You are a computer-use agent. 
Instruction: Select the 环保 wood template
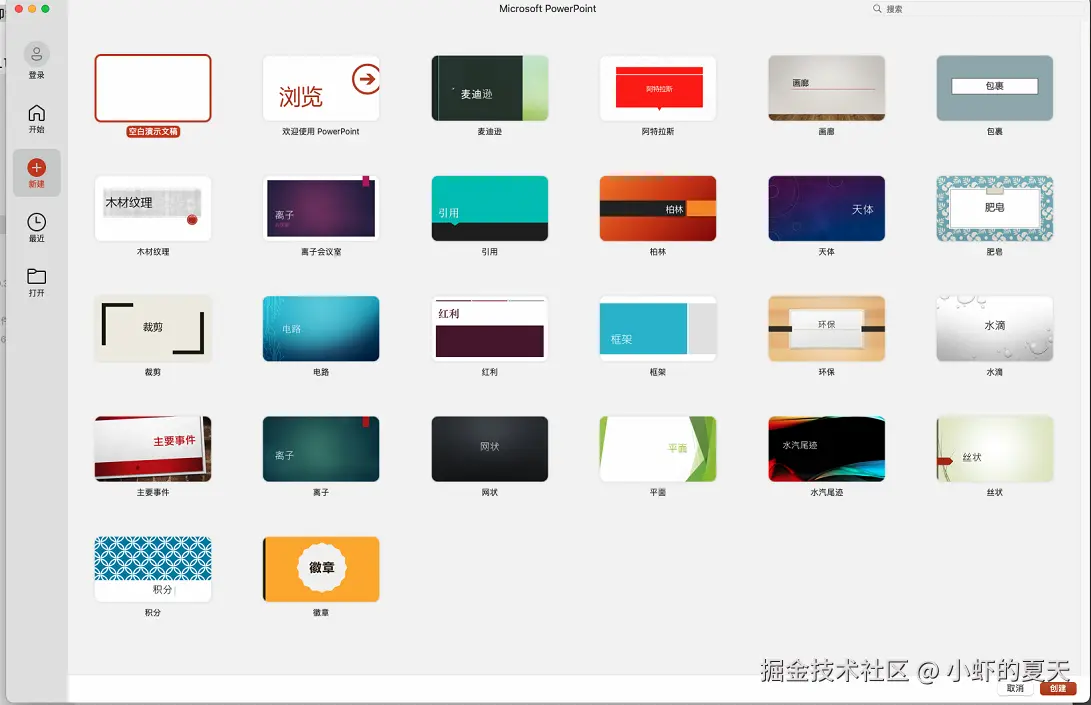tap(827, 328)
